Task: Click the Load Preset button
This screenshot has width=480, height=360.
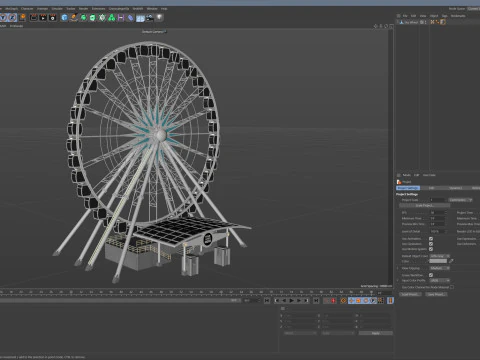Action: coord(410,294)
